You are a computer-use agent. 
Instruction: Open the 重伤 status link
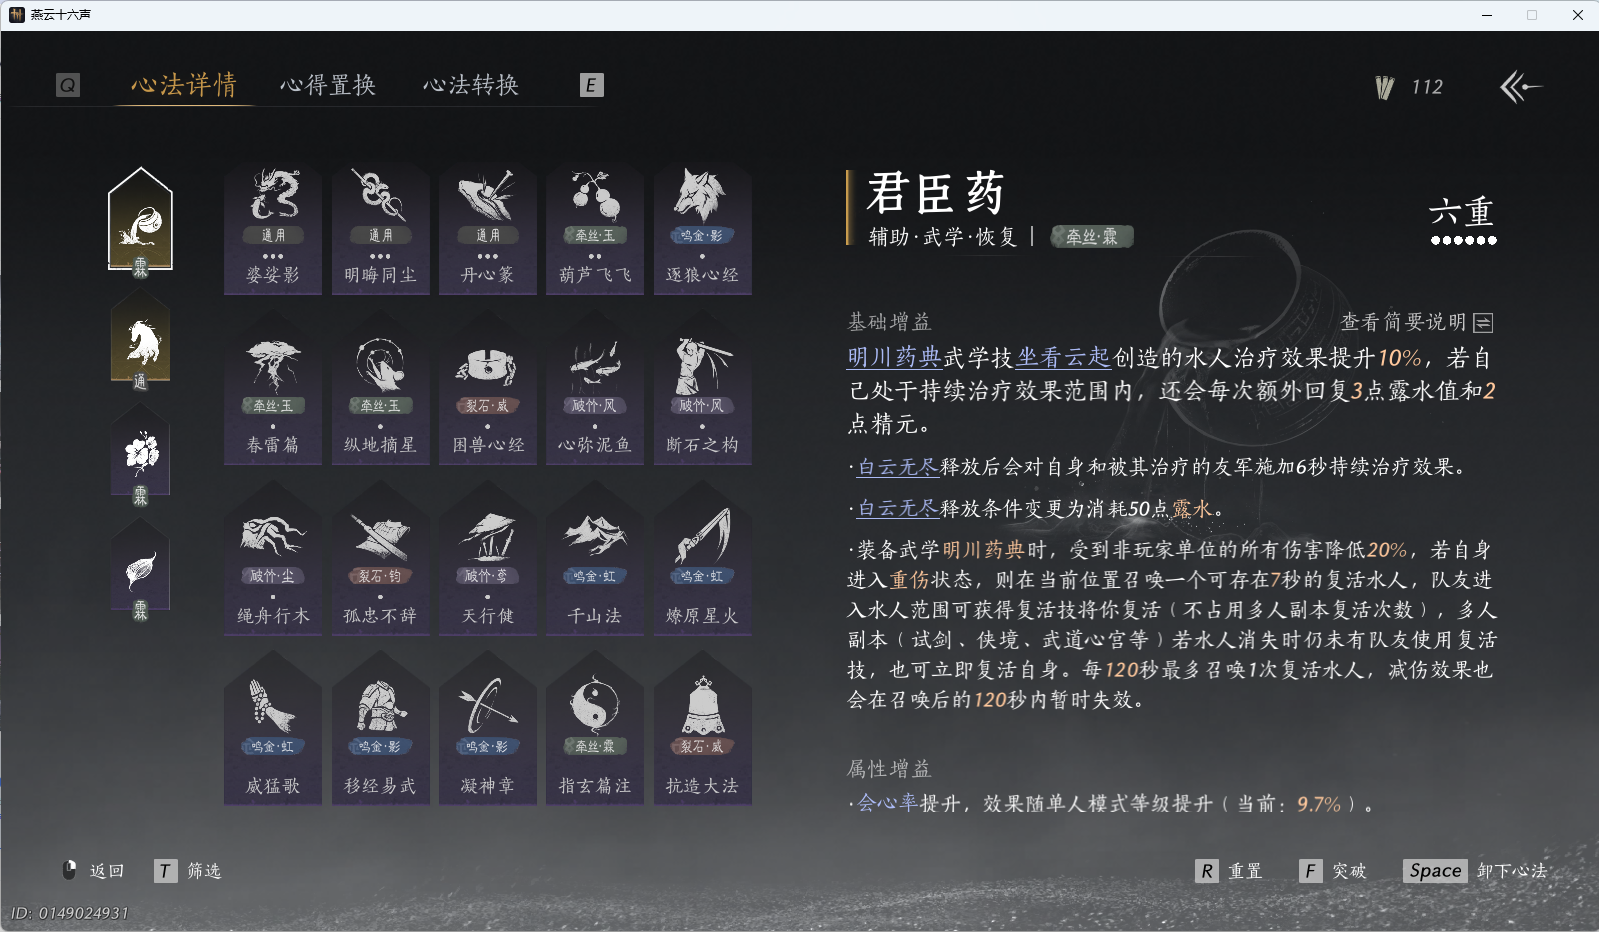(x=910, y=580)
